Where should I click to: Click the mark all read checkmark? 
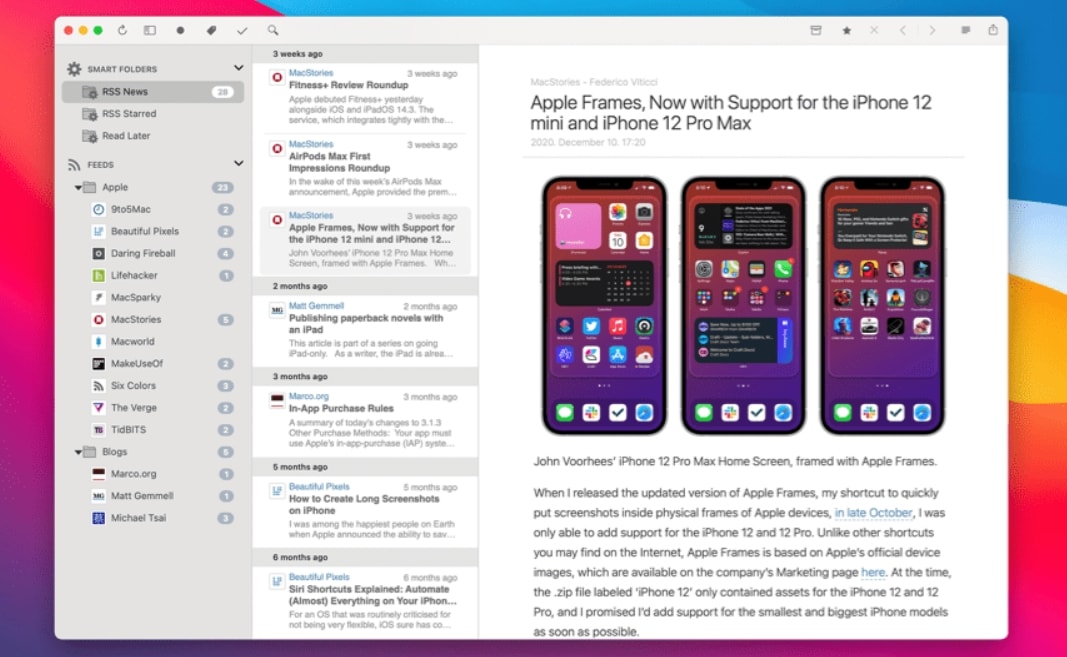pos(242,31)
